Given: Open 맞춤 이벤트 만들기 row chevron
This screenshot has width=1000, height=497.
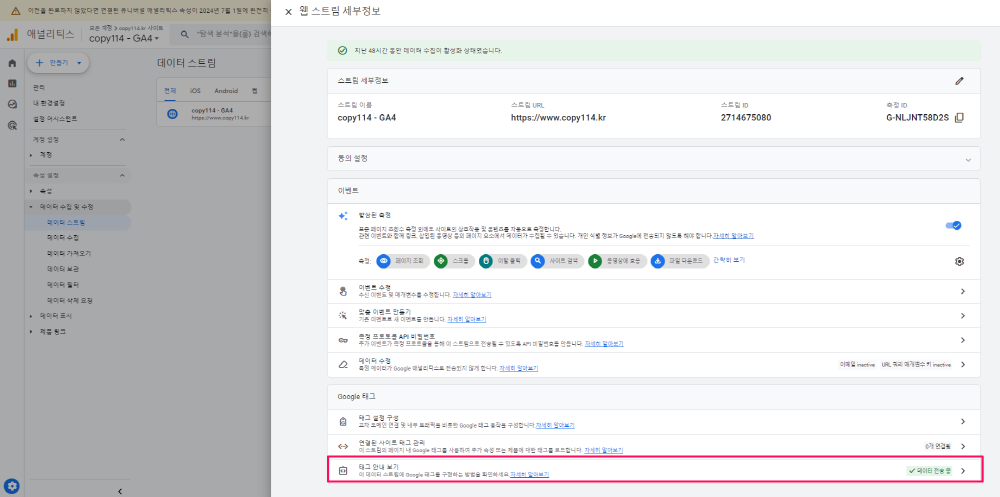Looking at the screenshot, I should tap(963, 316).
